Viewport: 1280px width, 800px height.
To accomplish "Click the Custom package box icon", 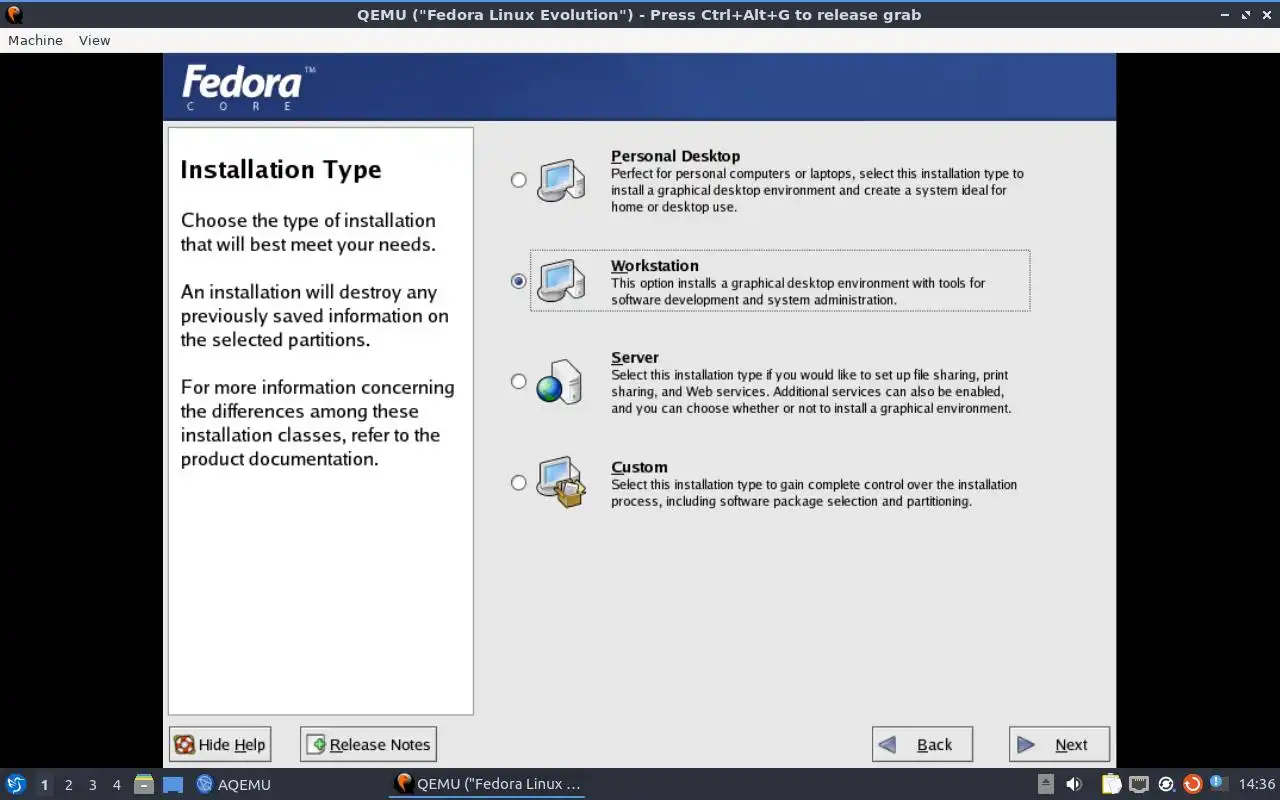I will tap(561, 482).
